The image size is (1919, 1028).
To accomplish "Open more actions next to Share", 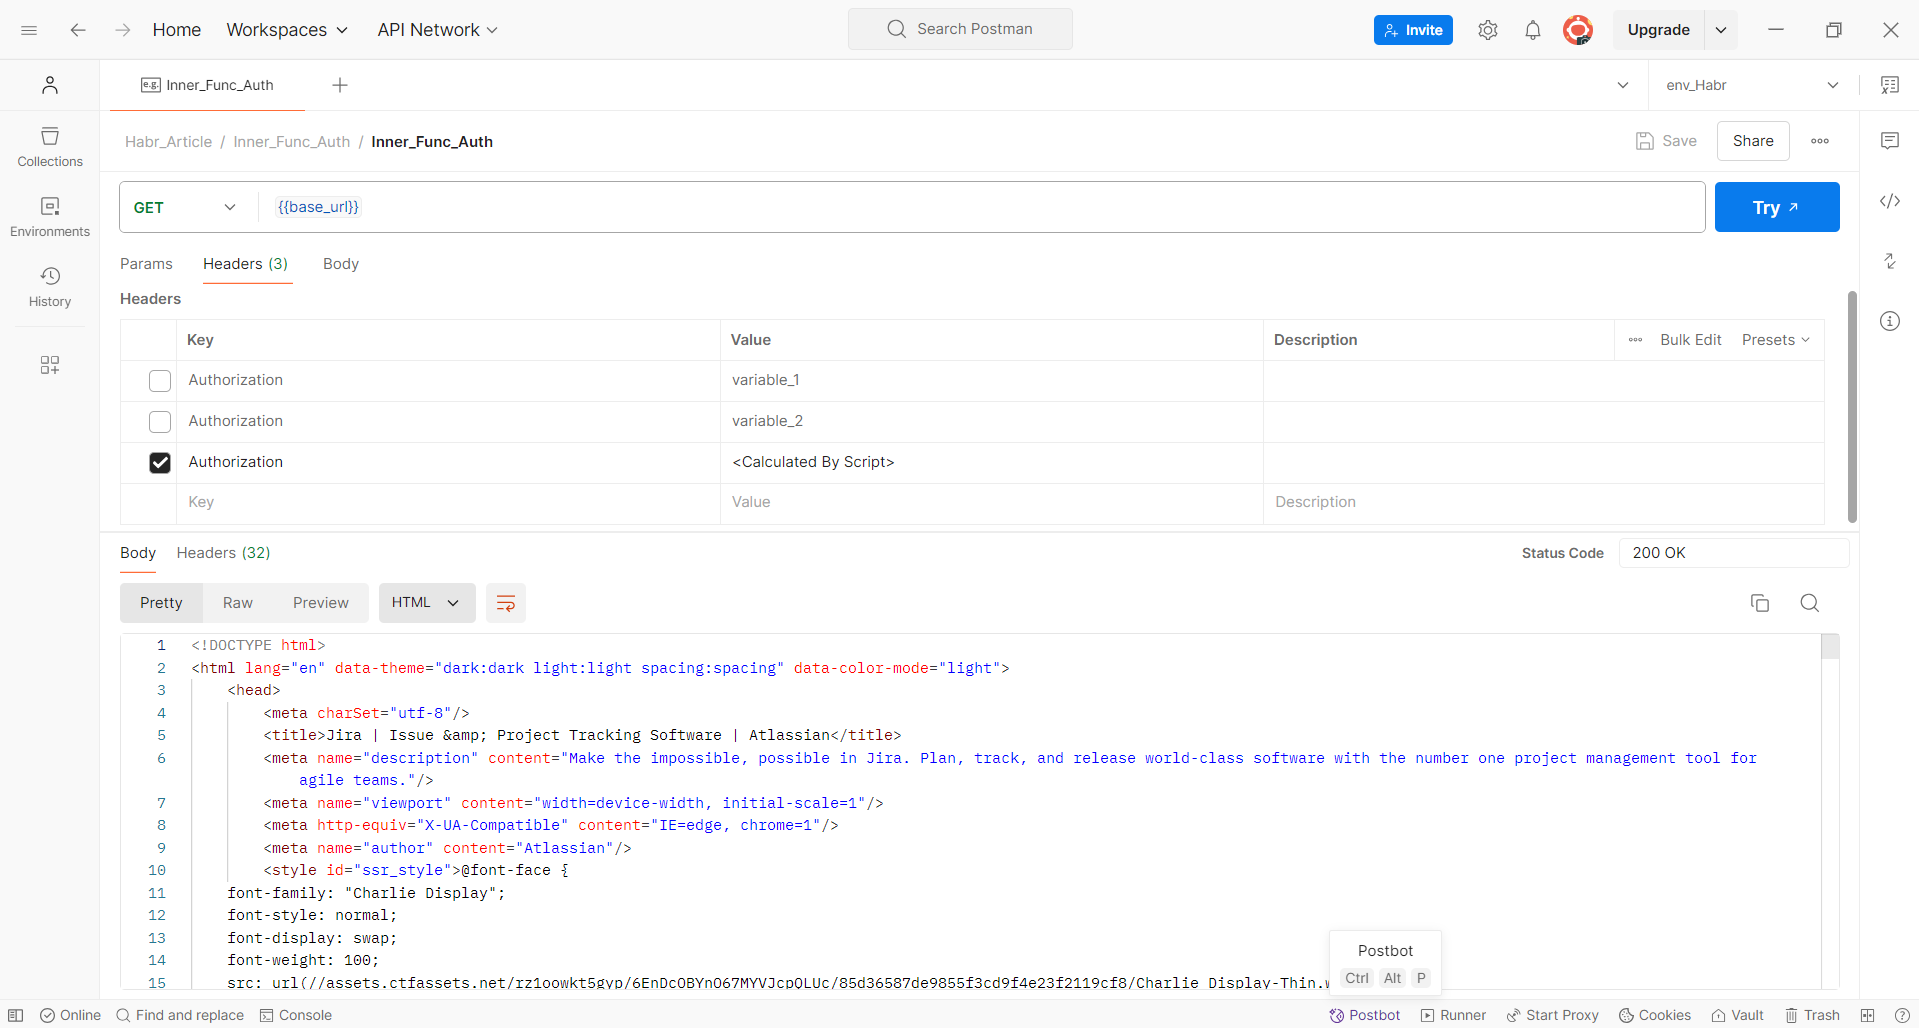I will (x=1820, y=141).
